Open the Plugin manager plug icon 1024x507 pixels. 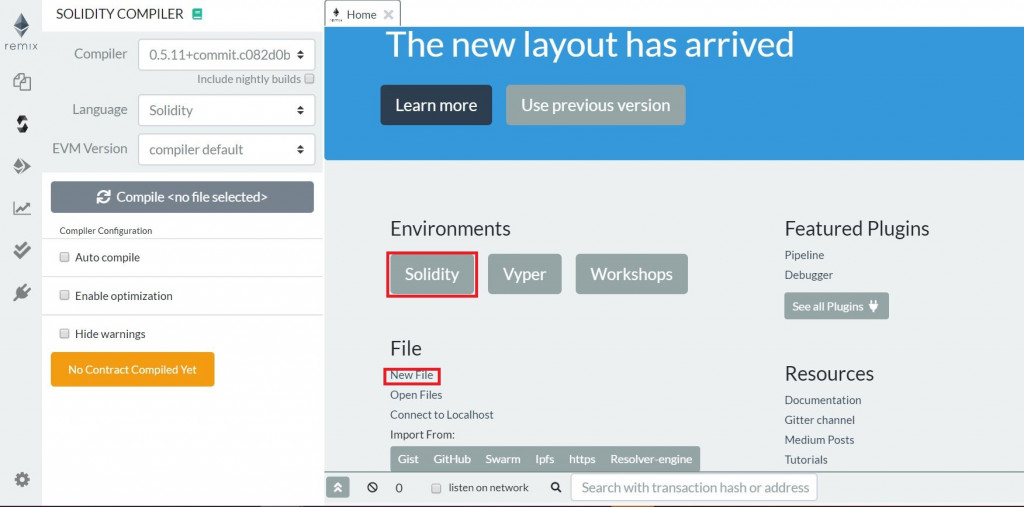pos(22,293)
